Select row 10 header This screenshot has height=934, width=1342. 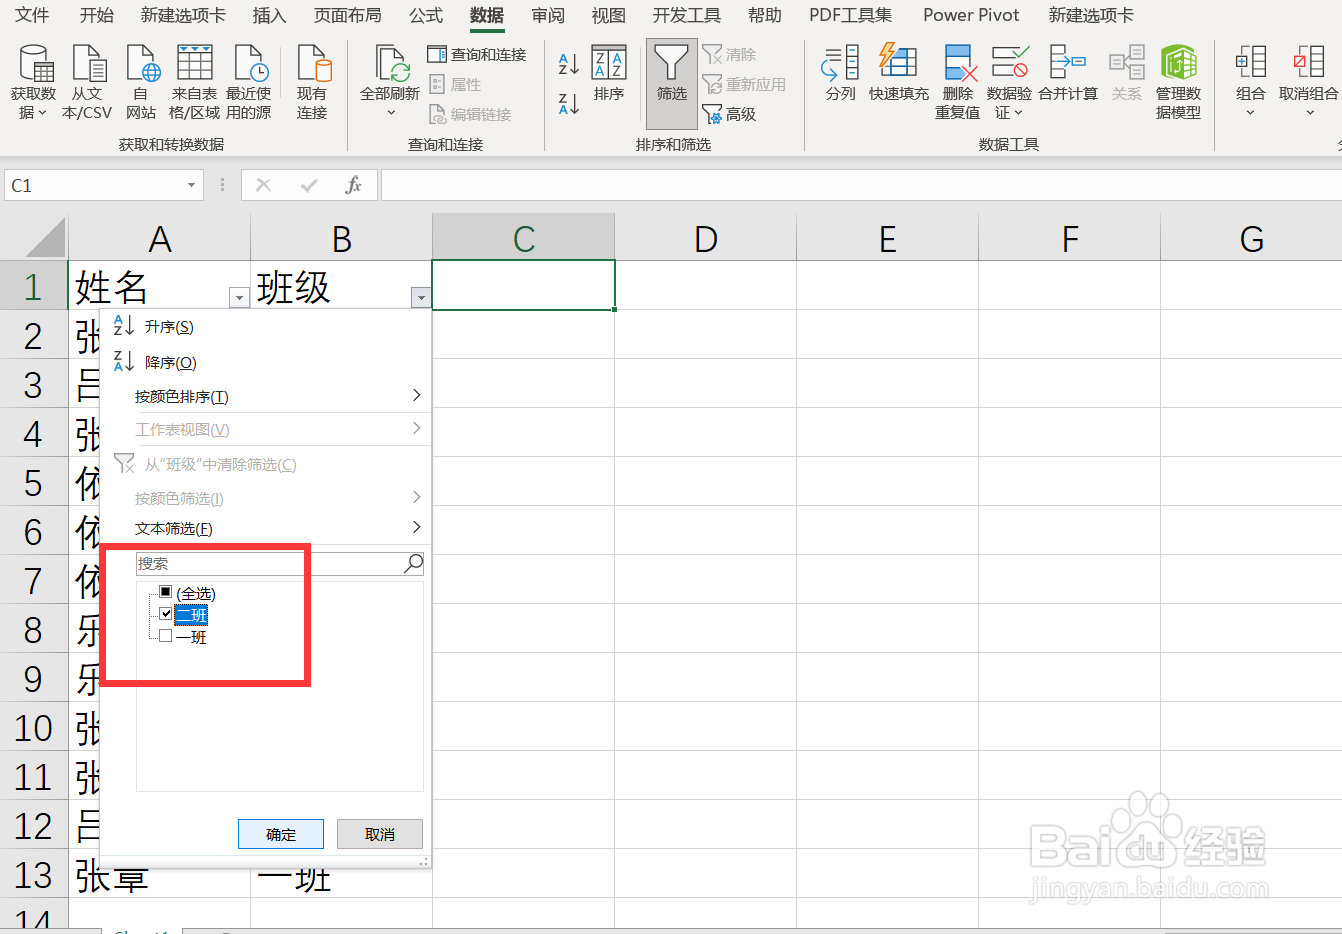point(33,728)
